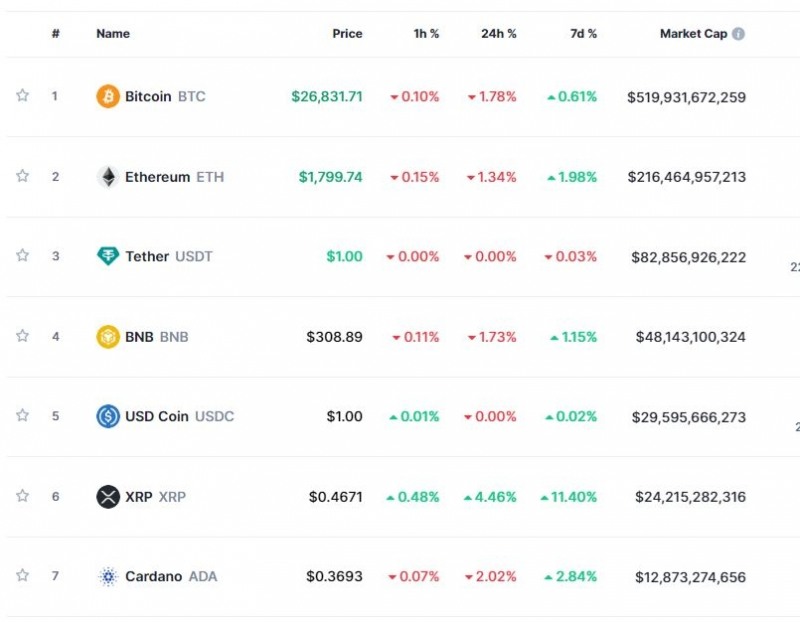Viewport: 800px width, 622px height.
Task: Click the XRP logo icon
Action: [108, 497]
